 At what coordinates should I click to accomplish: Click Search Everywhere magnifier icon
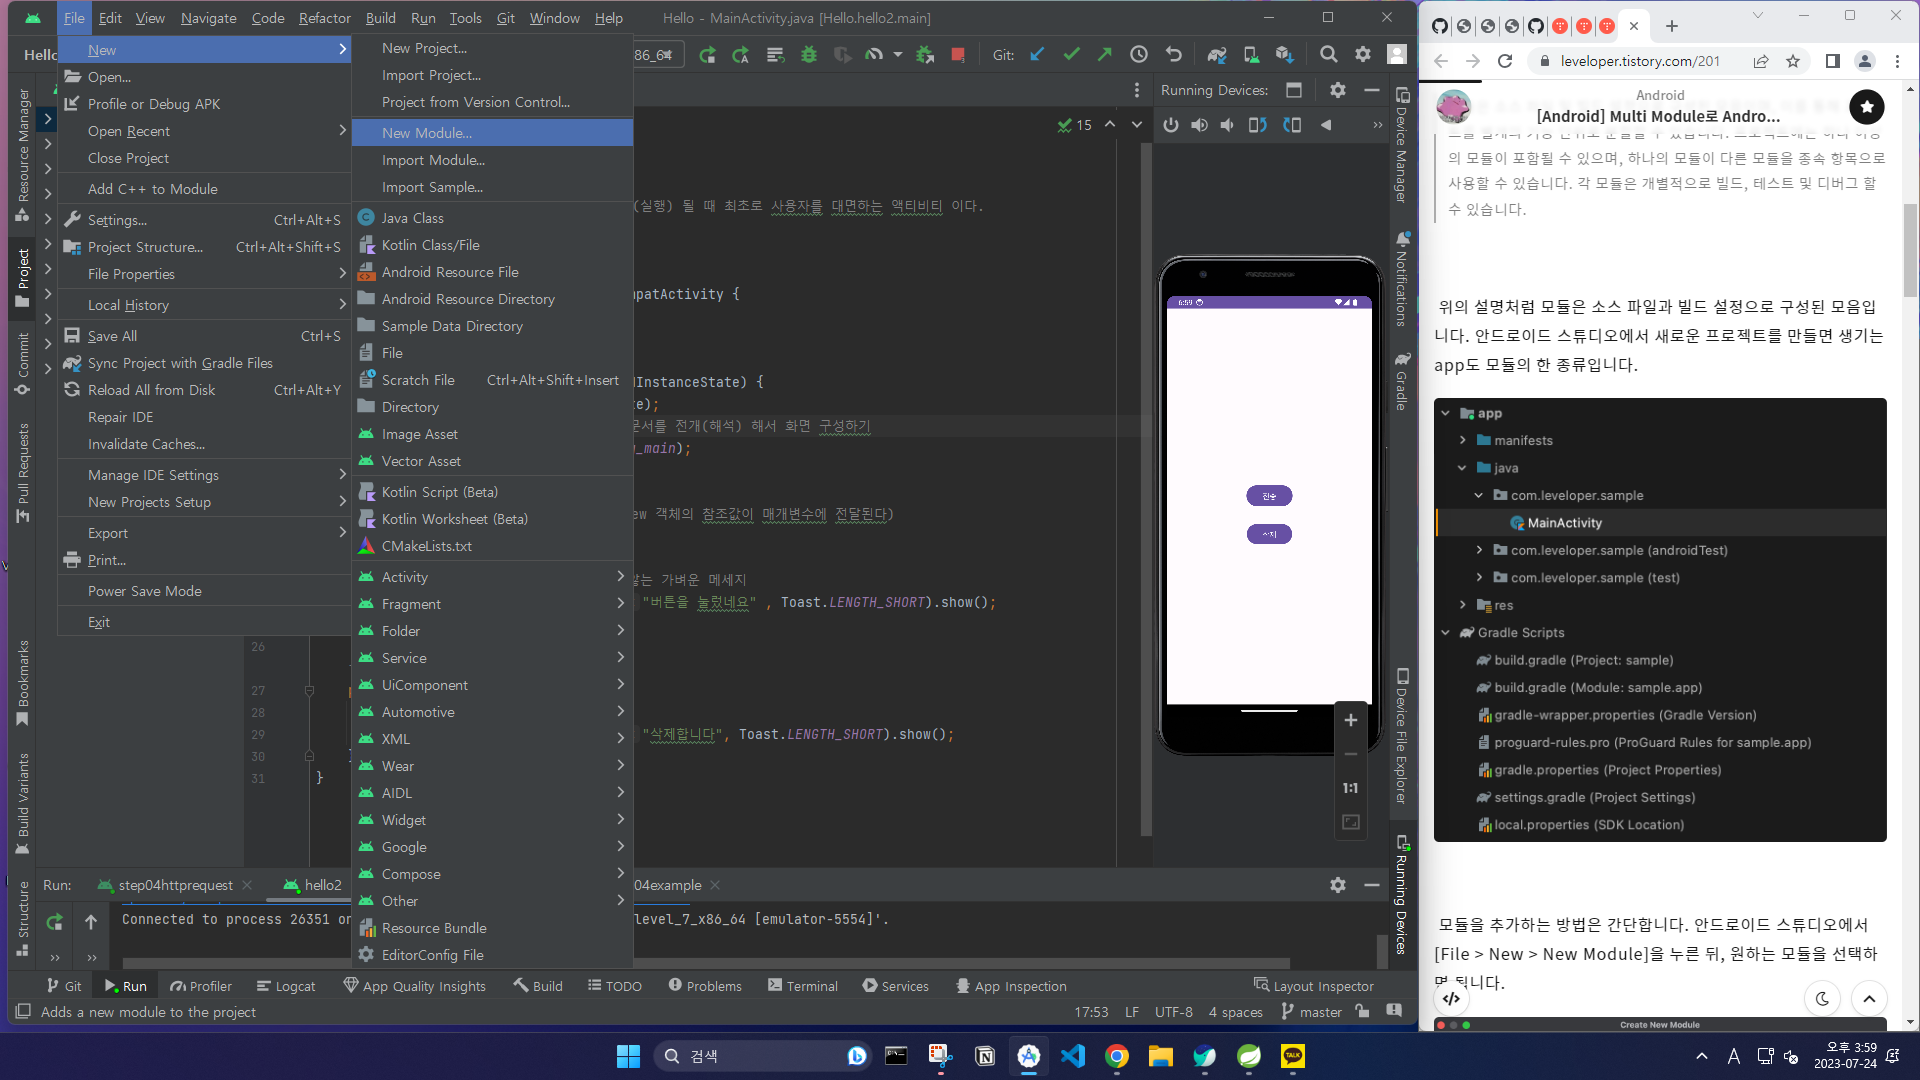point(1328,55)
